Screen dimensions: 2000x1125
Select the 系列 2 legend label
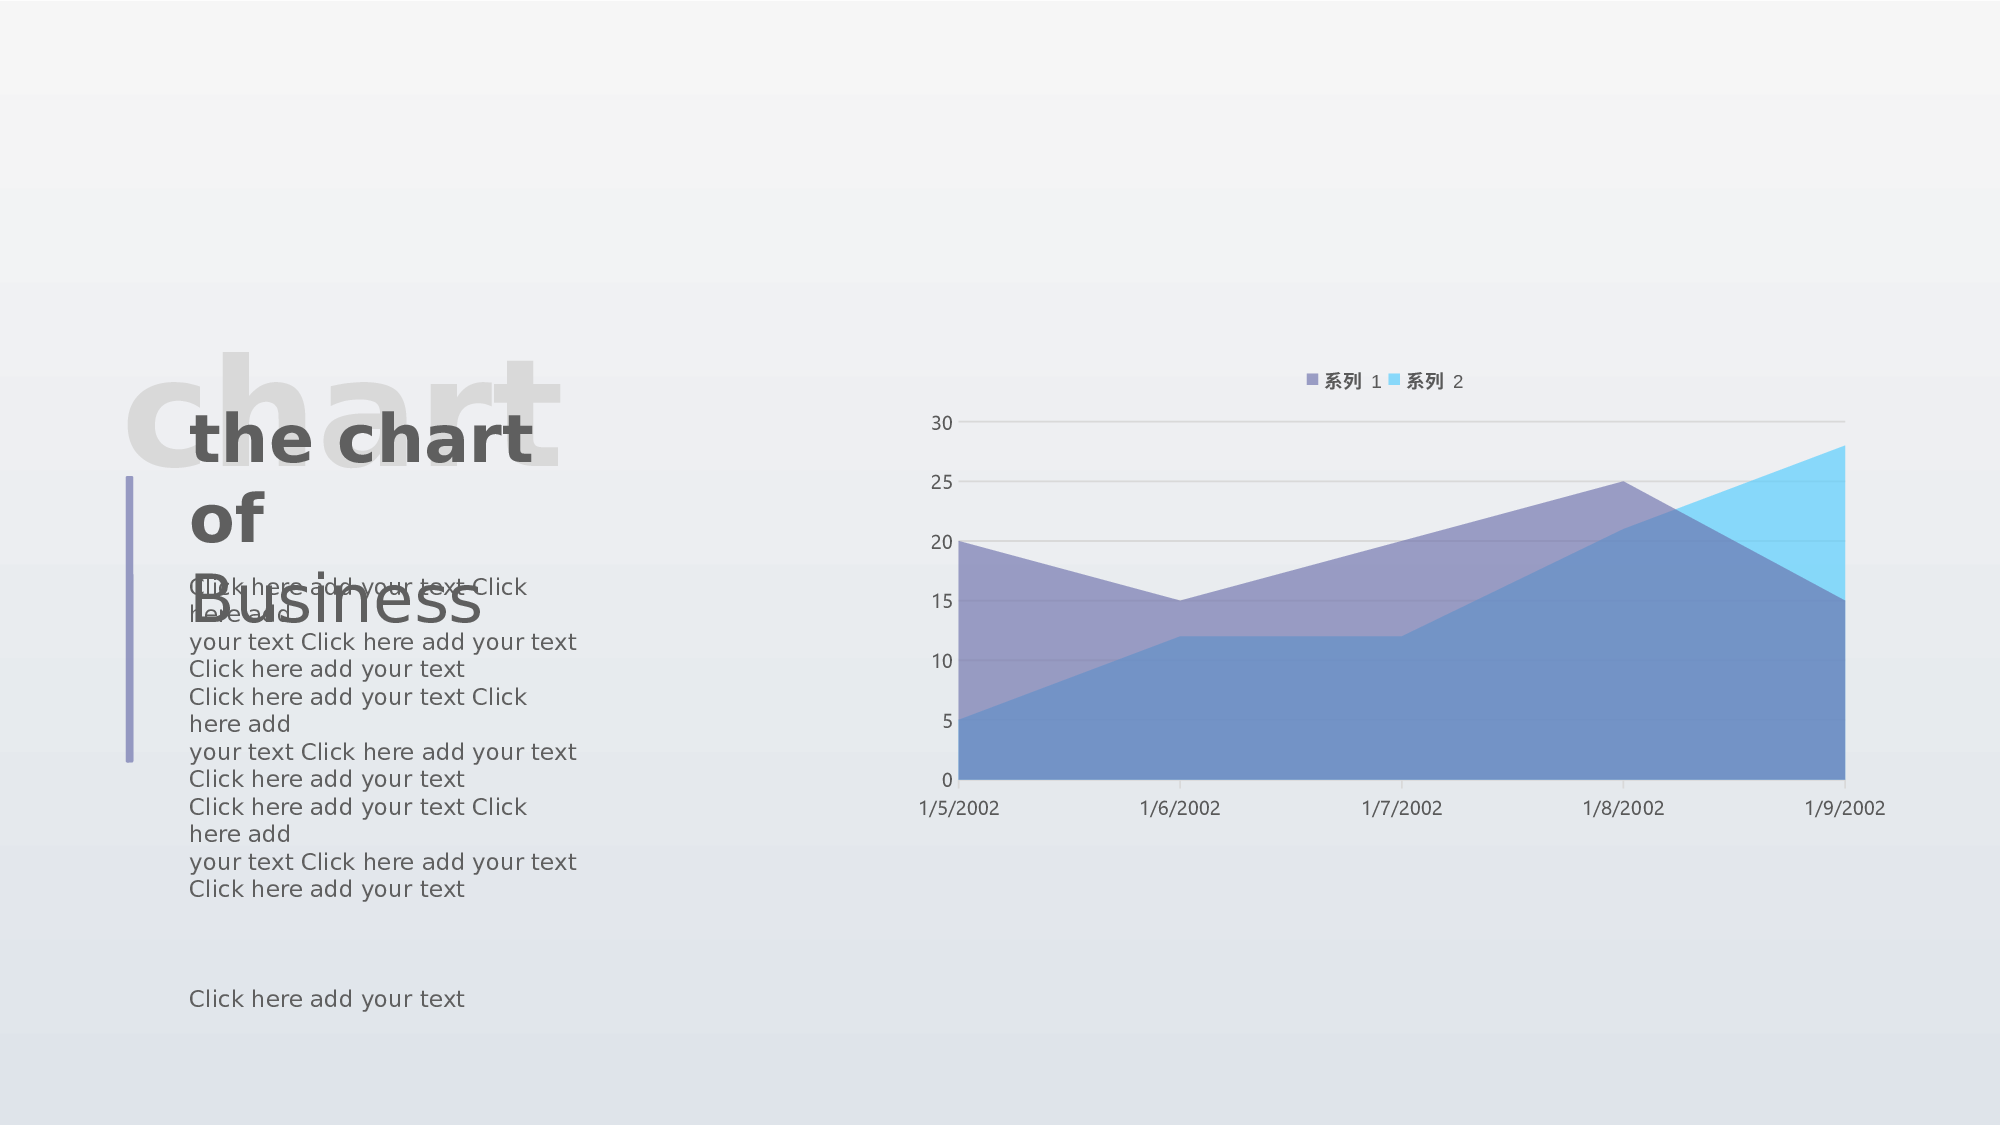1434,381
